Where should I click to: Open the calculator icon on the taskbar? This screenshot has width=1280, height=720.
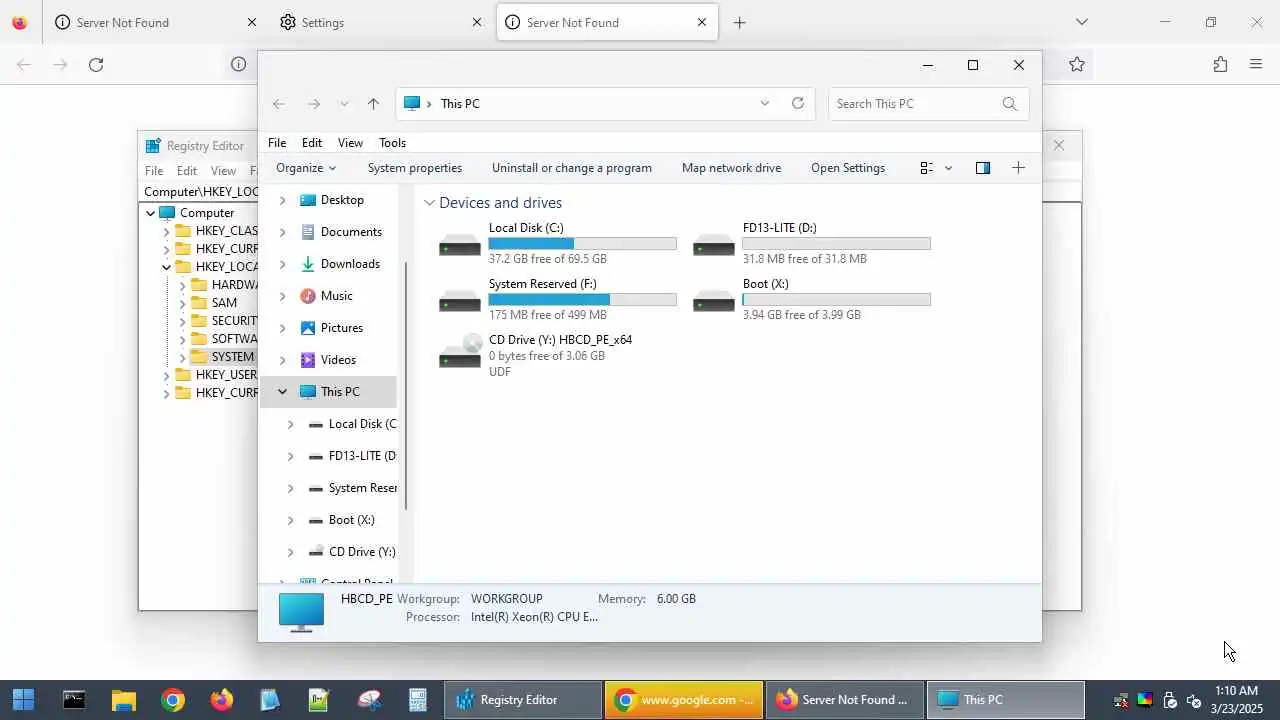coord(418,700)
